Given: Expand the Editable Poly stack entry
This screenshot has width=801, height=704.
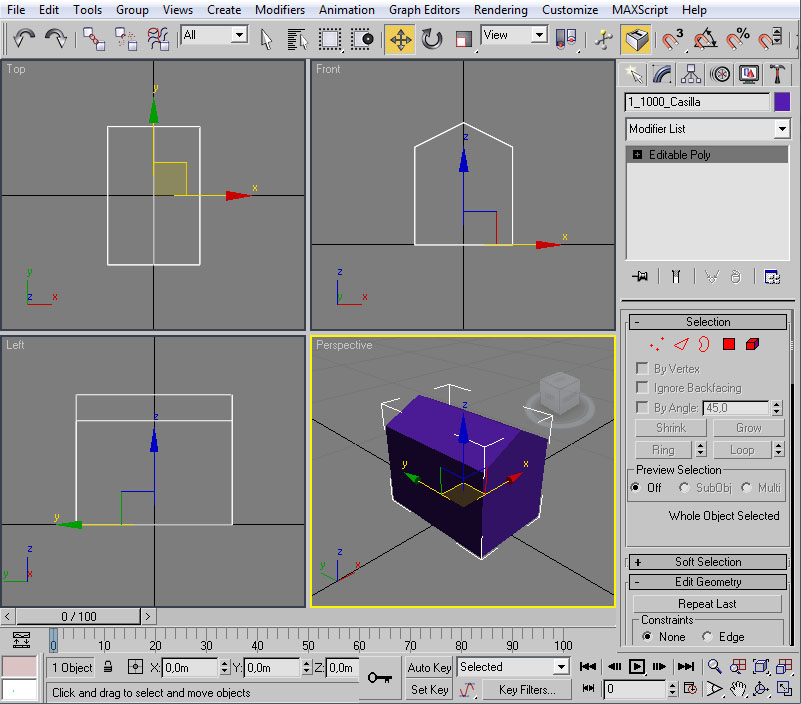Looking at the screenshot, I should click(x=637, y=155).
